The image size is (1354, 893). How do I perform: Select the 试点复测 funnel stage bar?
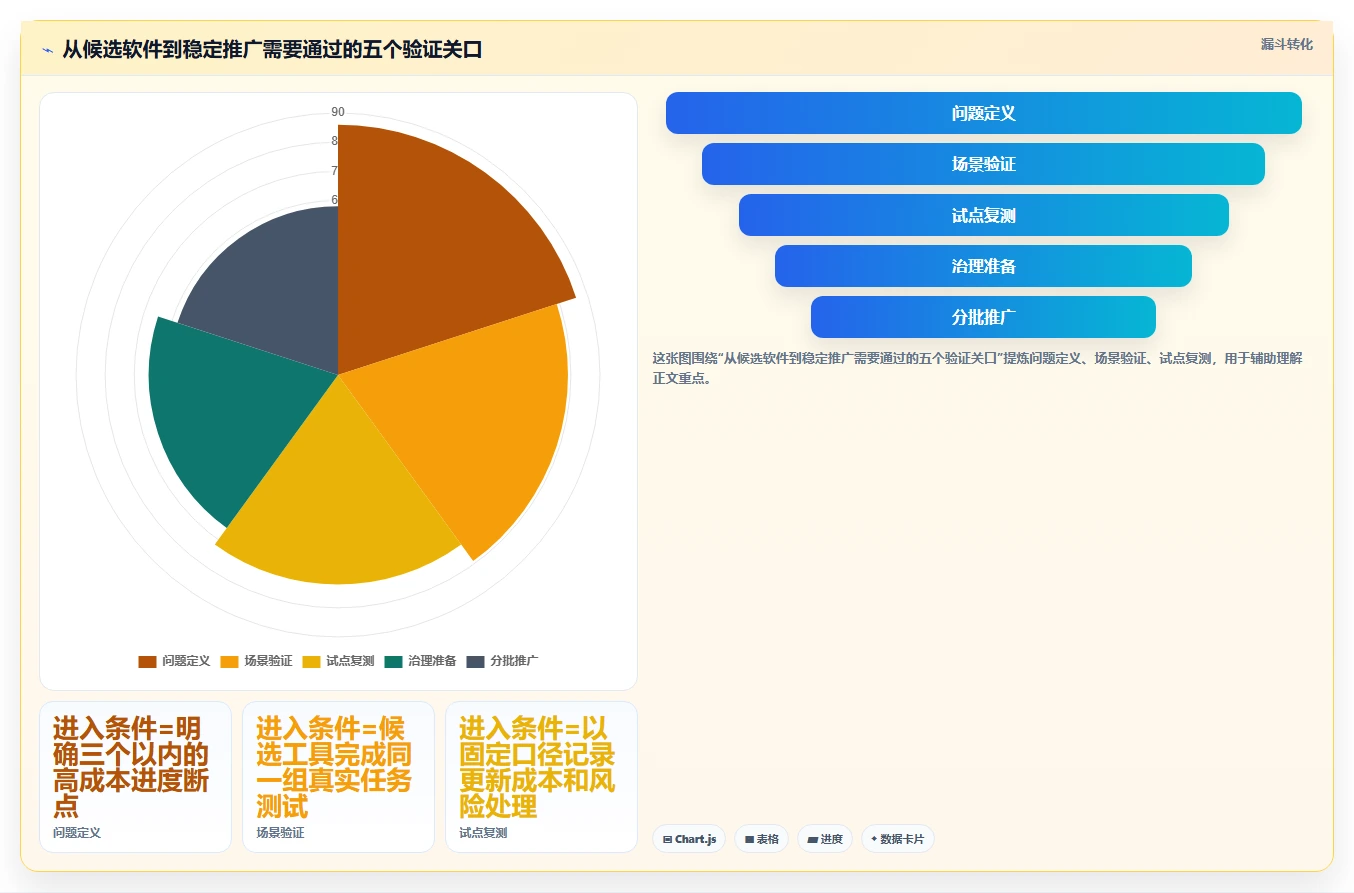coord(984,215)
